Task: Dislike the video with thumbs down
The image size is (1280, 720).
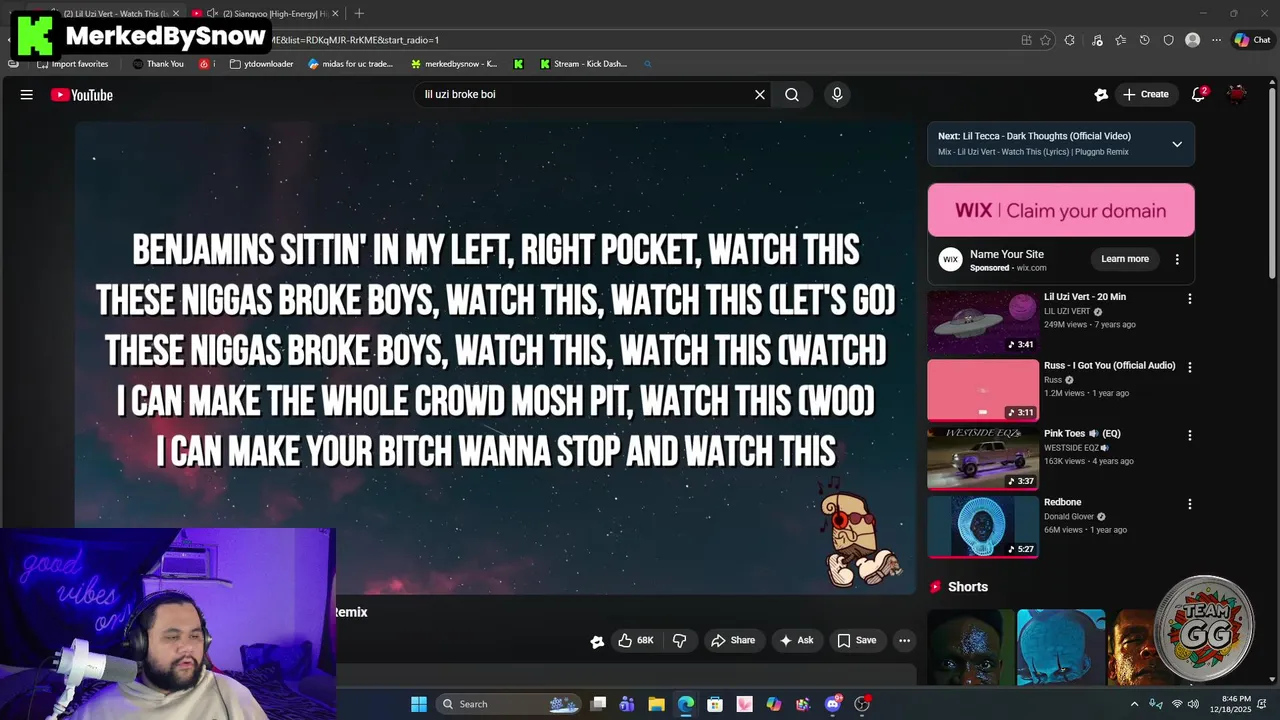Action: click(679, 641)
